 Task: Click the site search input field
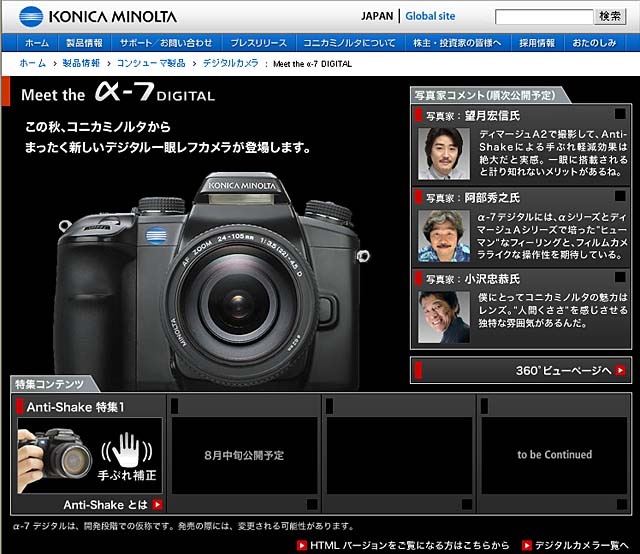[x=544, y=17]
